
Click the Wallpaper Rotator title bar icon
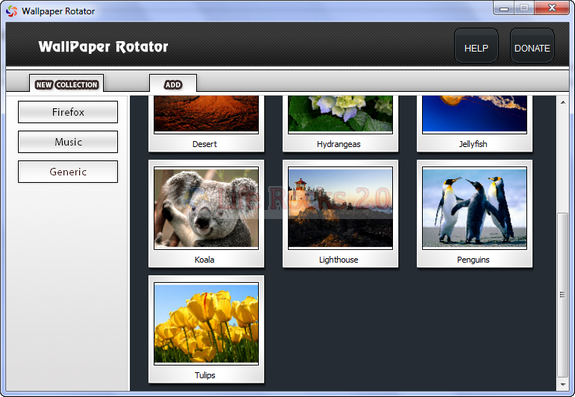[12, 11]
